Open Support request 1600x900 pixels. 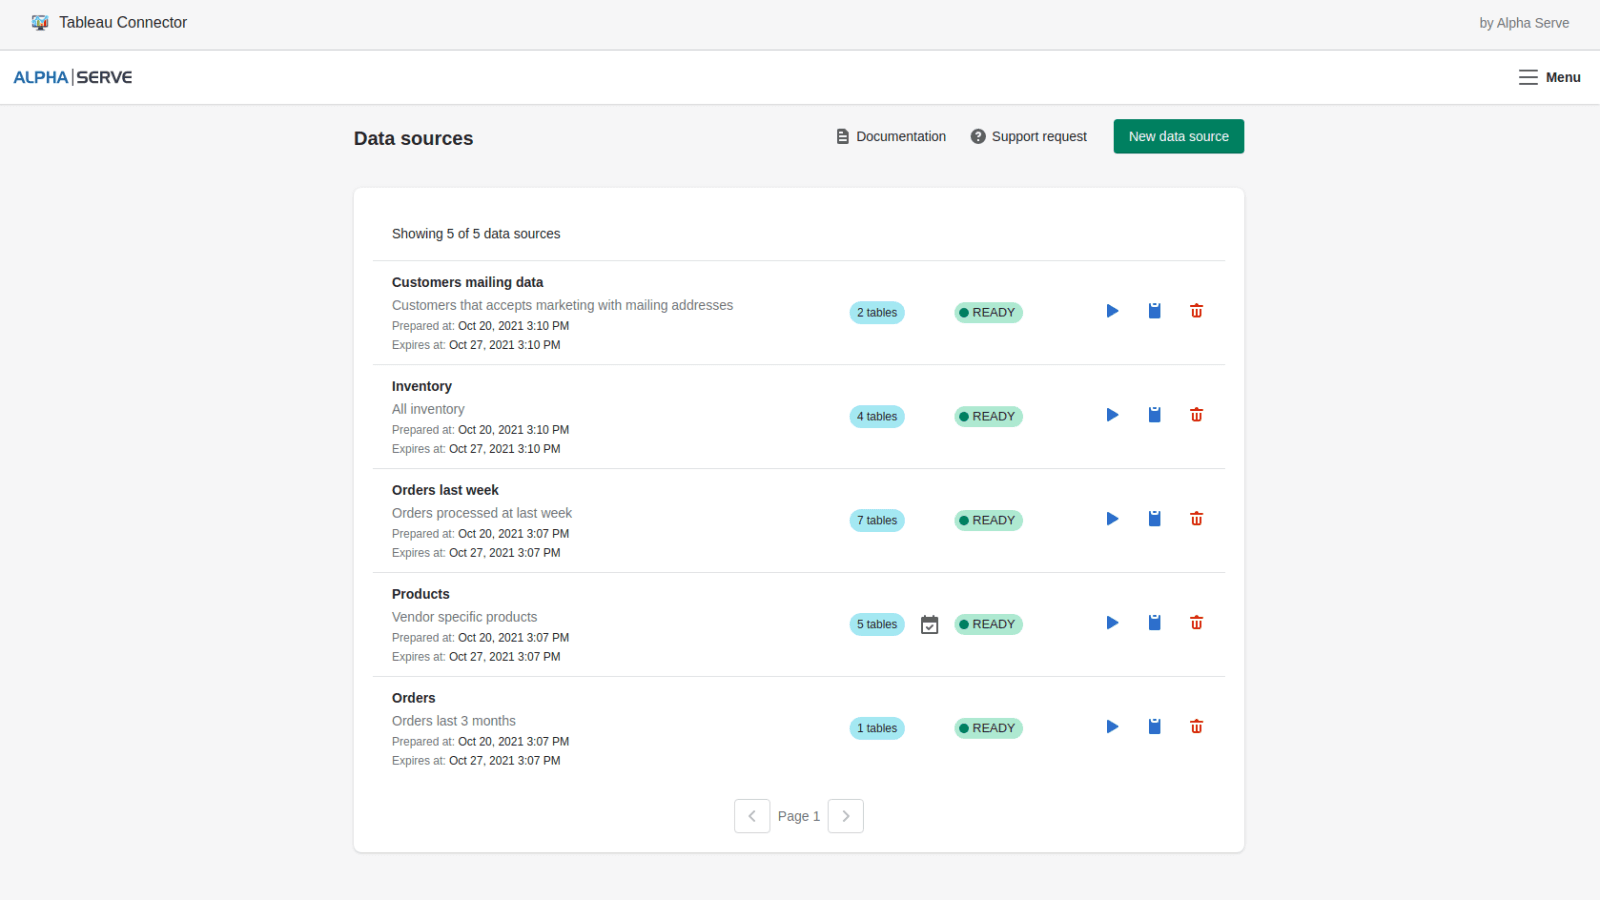[x=1039, y=136]
